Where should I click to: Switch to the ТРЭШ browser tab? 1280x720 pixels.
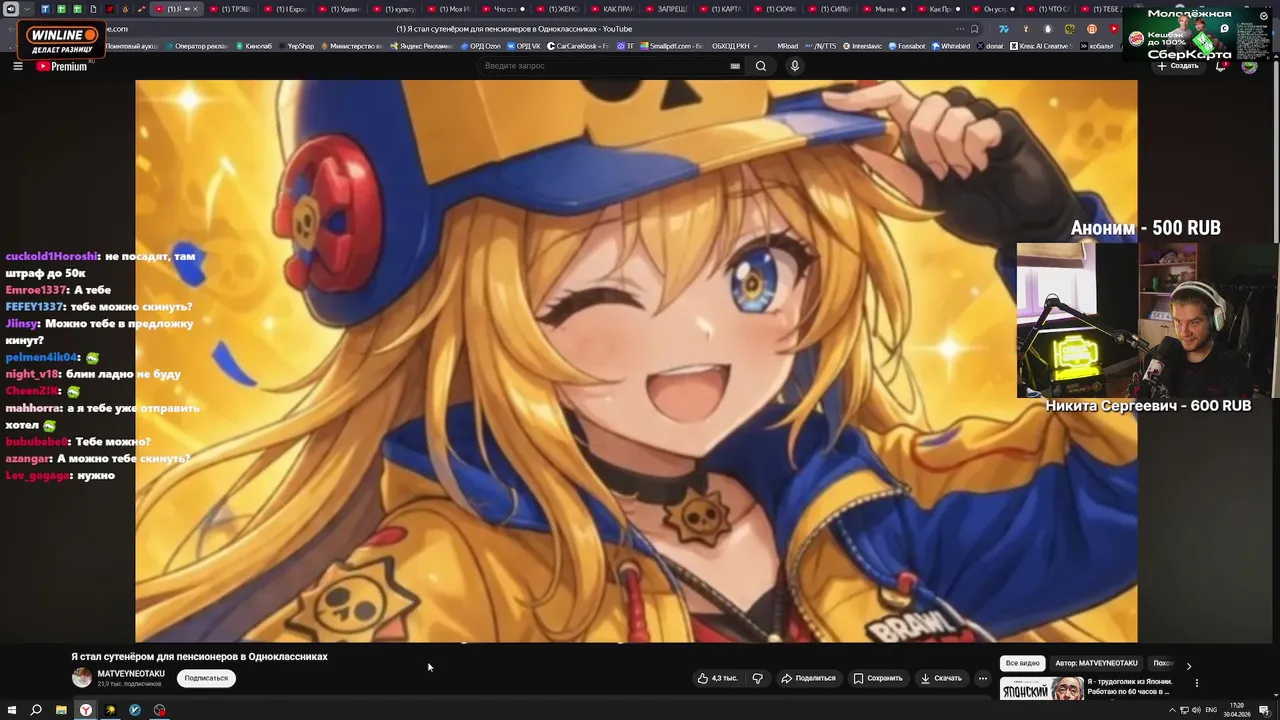pos(232,9)
